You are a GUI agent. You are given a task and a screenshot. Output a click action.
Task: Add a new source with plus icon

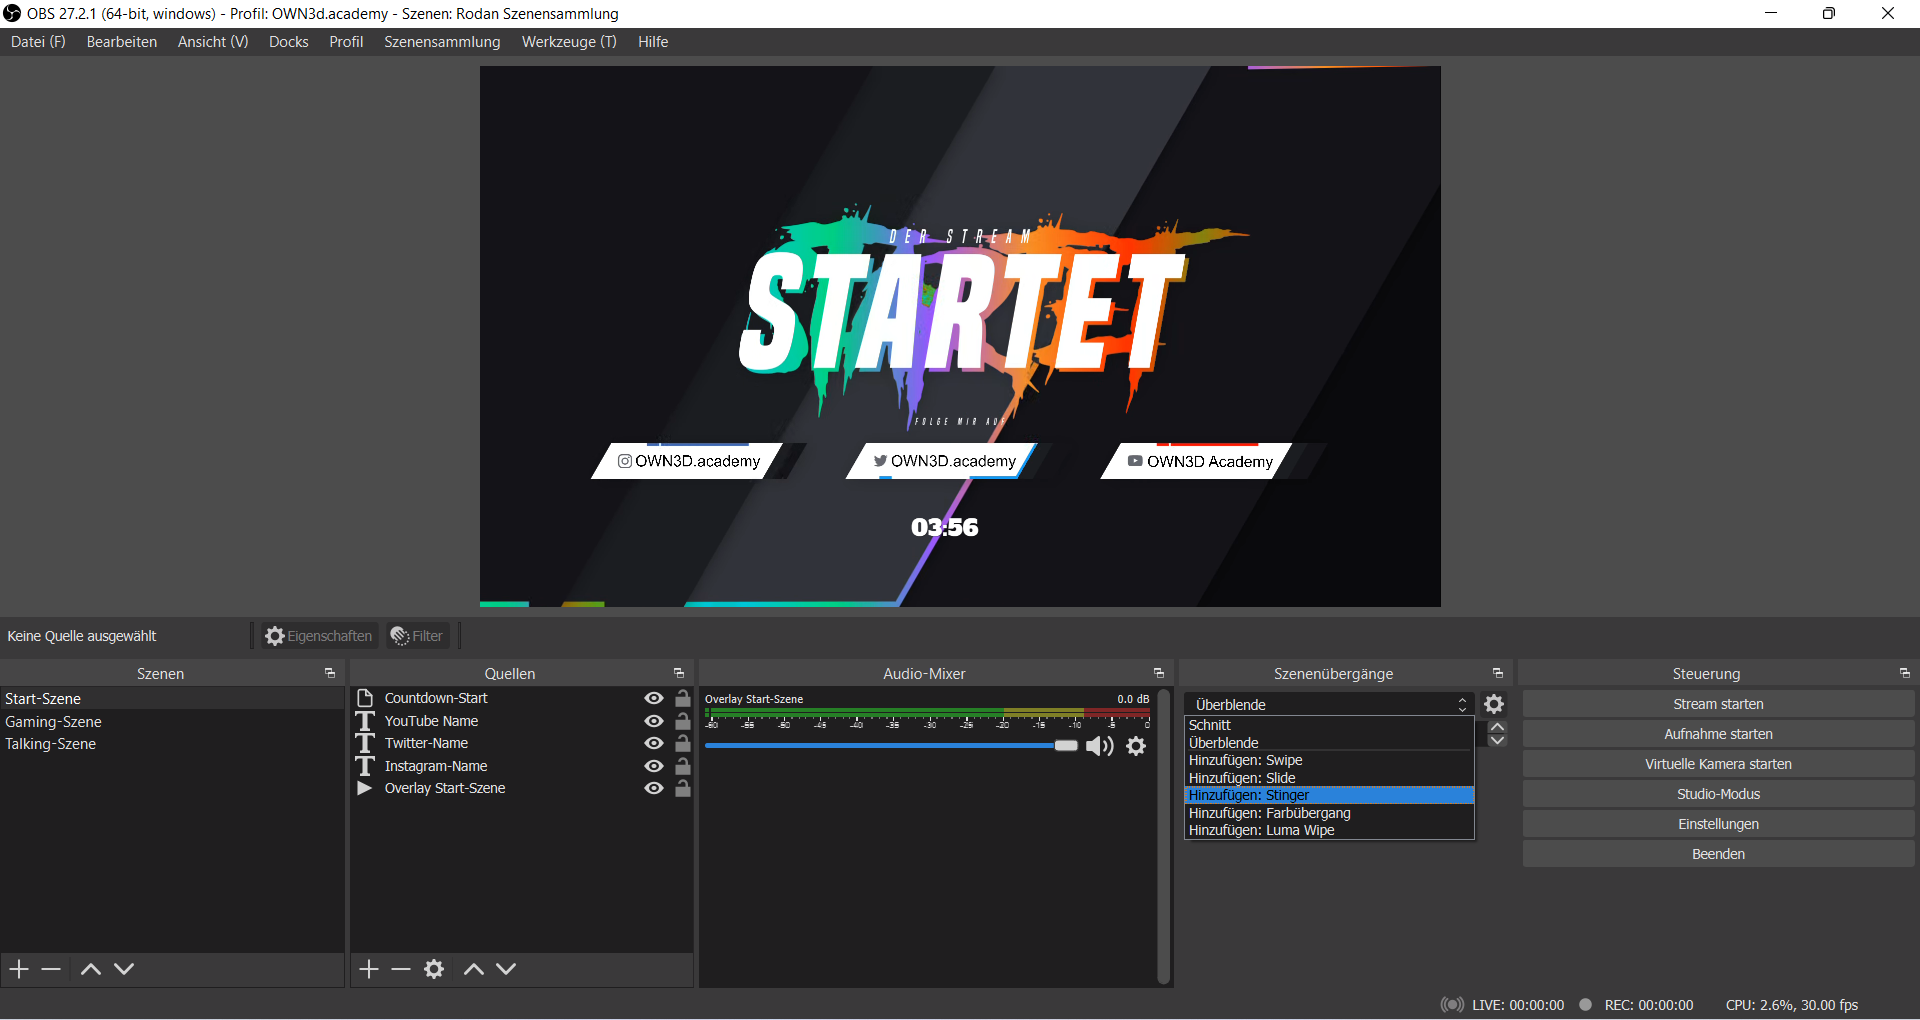click(x=369, y=969)
